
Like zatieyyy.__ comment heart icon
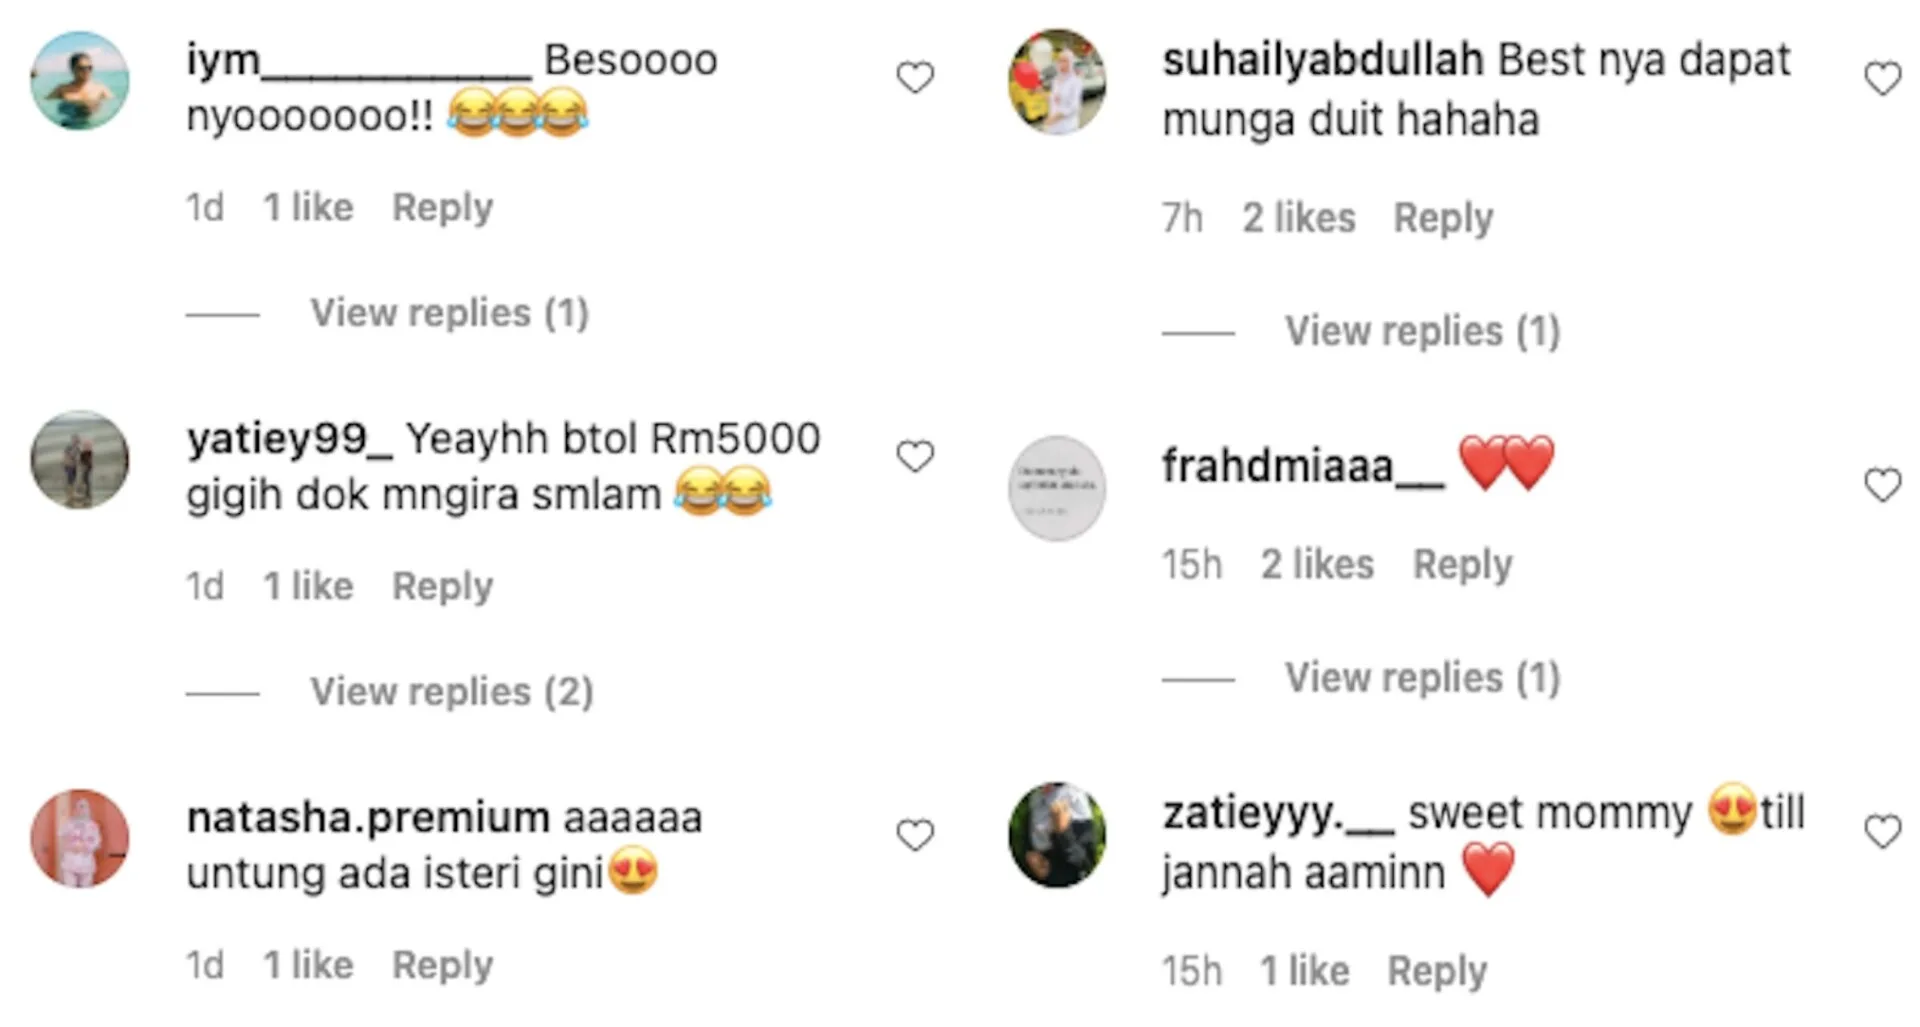coord(1882,832)
